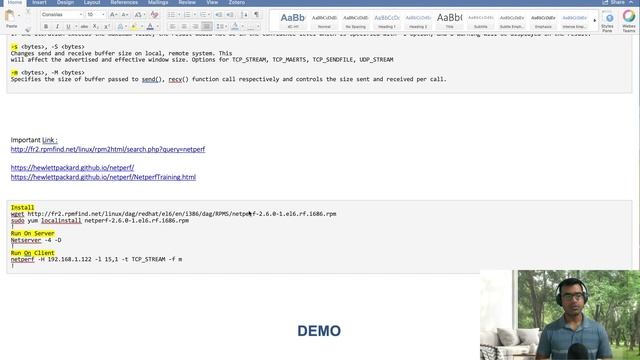Open the rpmfind.net netperf search link

pos(108,149)
